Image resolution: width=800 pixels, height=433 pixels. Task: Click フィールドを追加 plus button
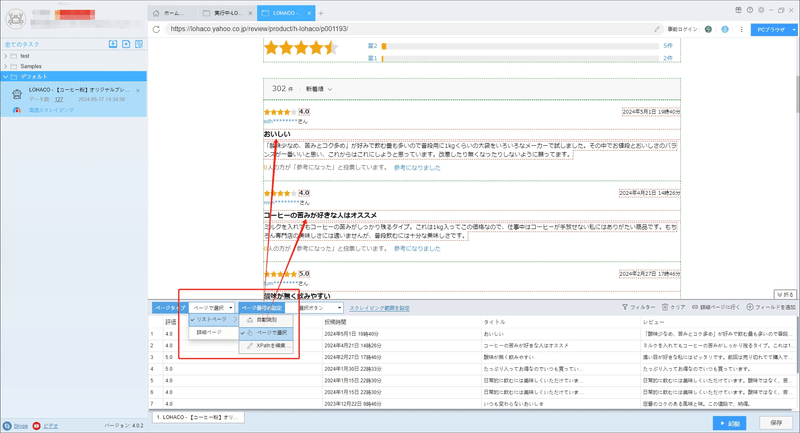[x=771, y=307]
